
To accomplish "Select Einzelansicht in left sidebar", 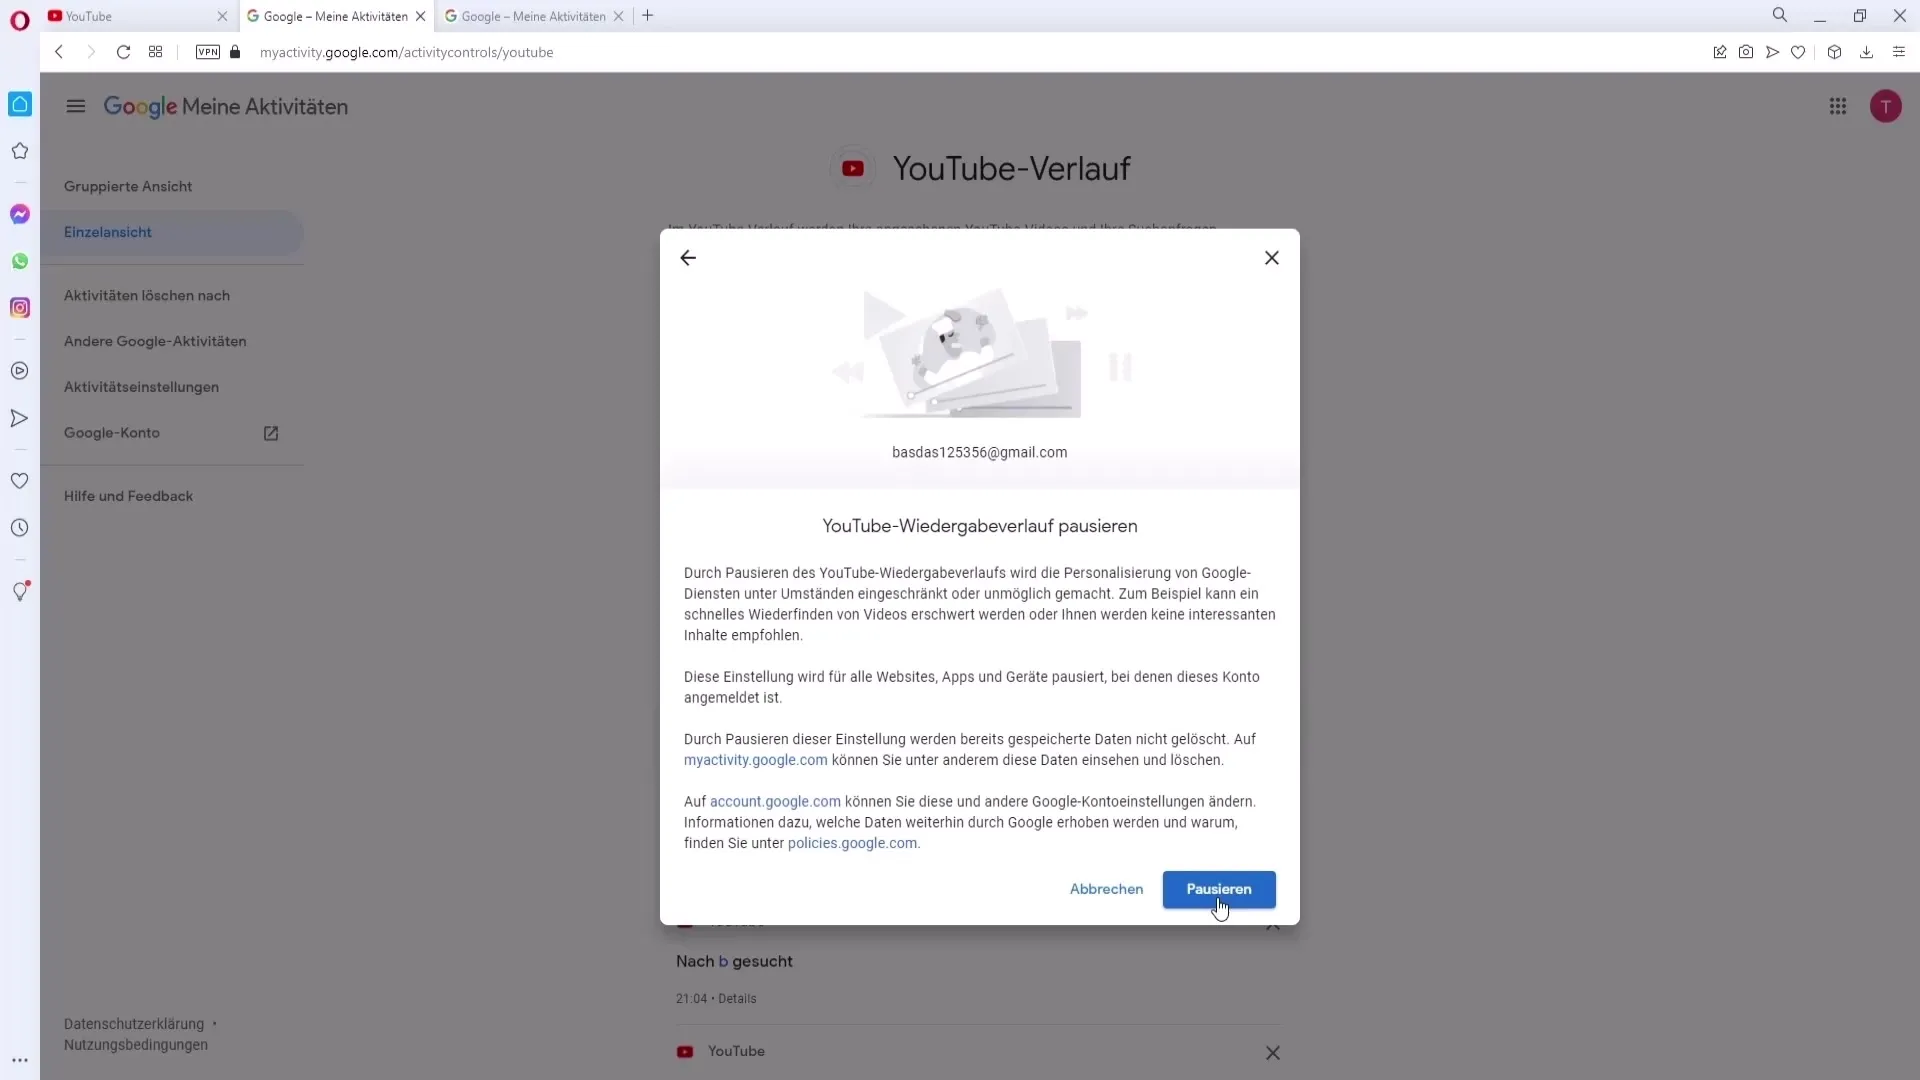I will pos(107,232).
